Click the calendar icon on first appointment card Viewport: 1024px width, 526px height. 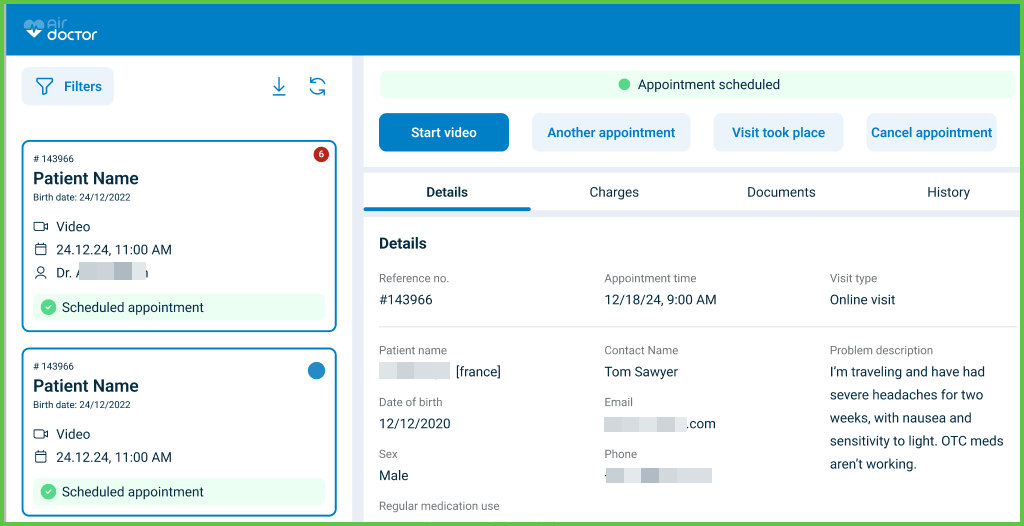coord(41,250)
